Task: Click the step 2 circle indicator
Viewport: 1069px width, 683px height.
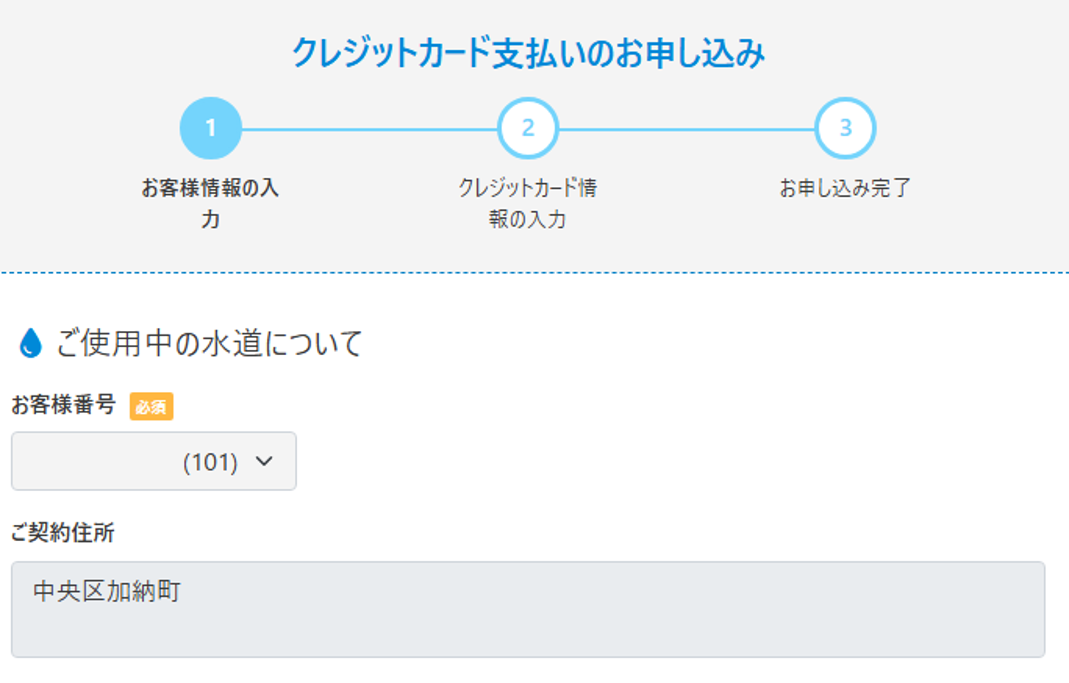Action: point(528,128)
